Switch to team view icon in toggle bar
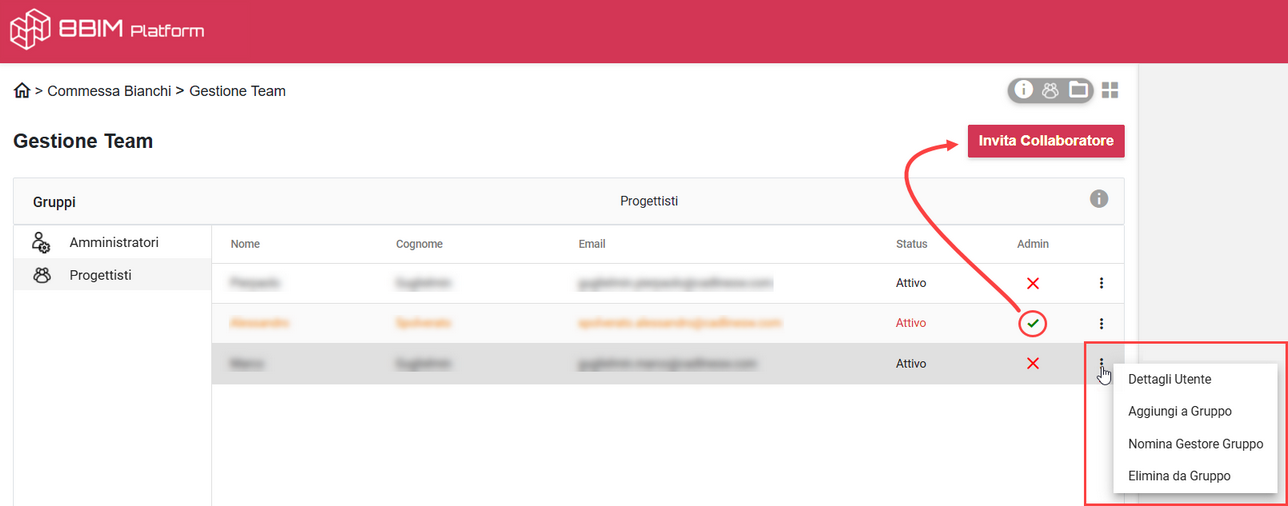 pyautogui.click(x=1050, y=90)
